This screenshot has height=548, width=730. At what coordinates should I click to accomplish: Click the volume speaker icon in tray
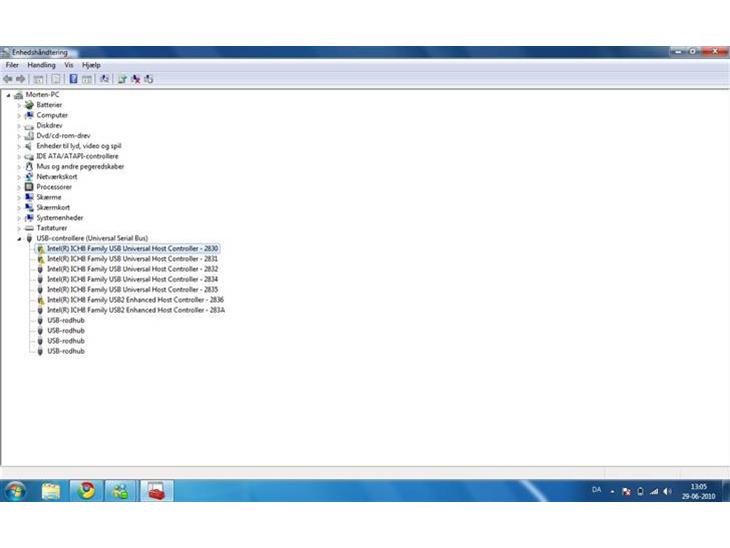(667, 491)
